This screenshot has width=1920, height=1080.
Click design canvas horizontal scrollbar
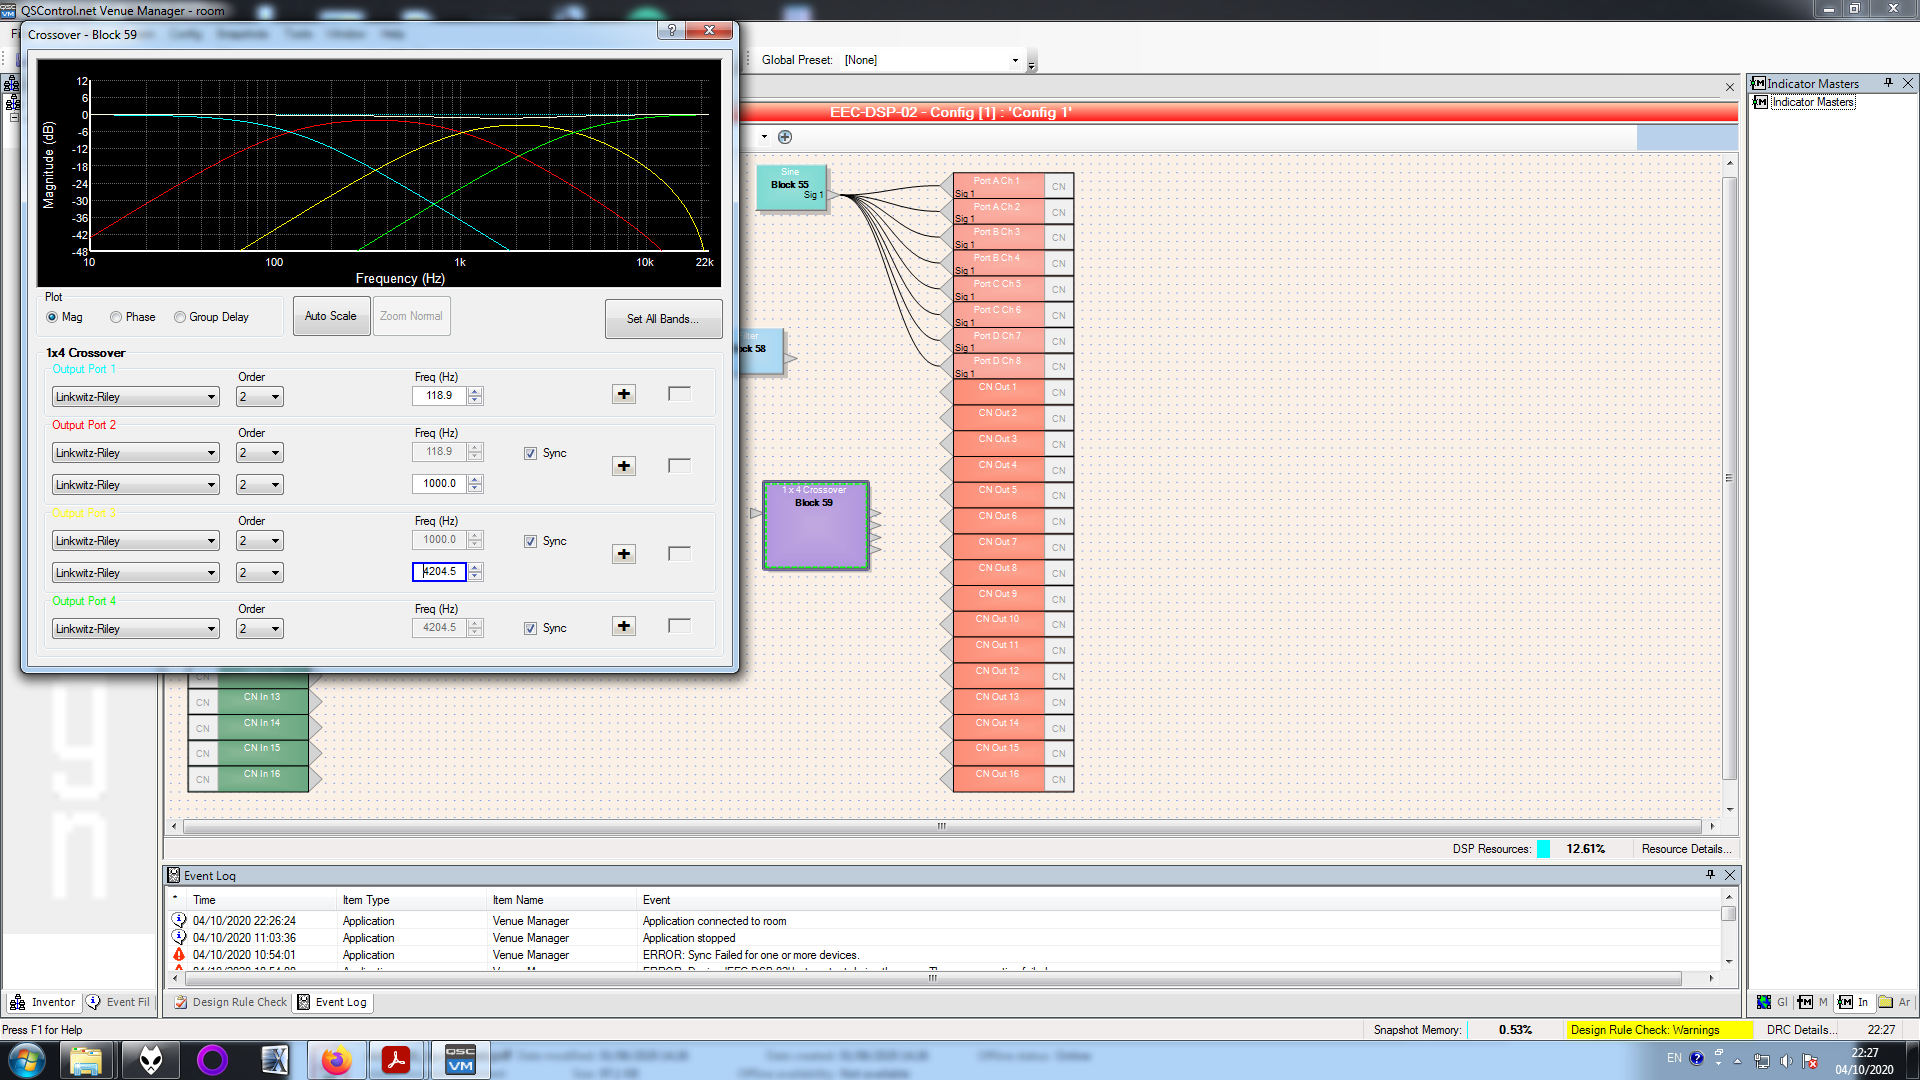click(942, 826)
